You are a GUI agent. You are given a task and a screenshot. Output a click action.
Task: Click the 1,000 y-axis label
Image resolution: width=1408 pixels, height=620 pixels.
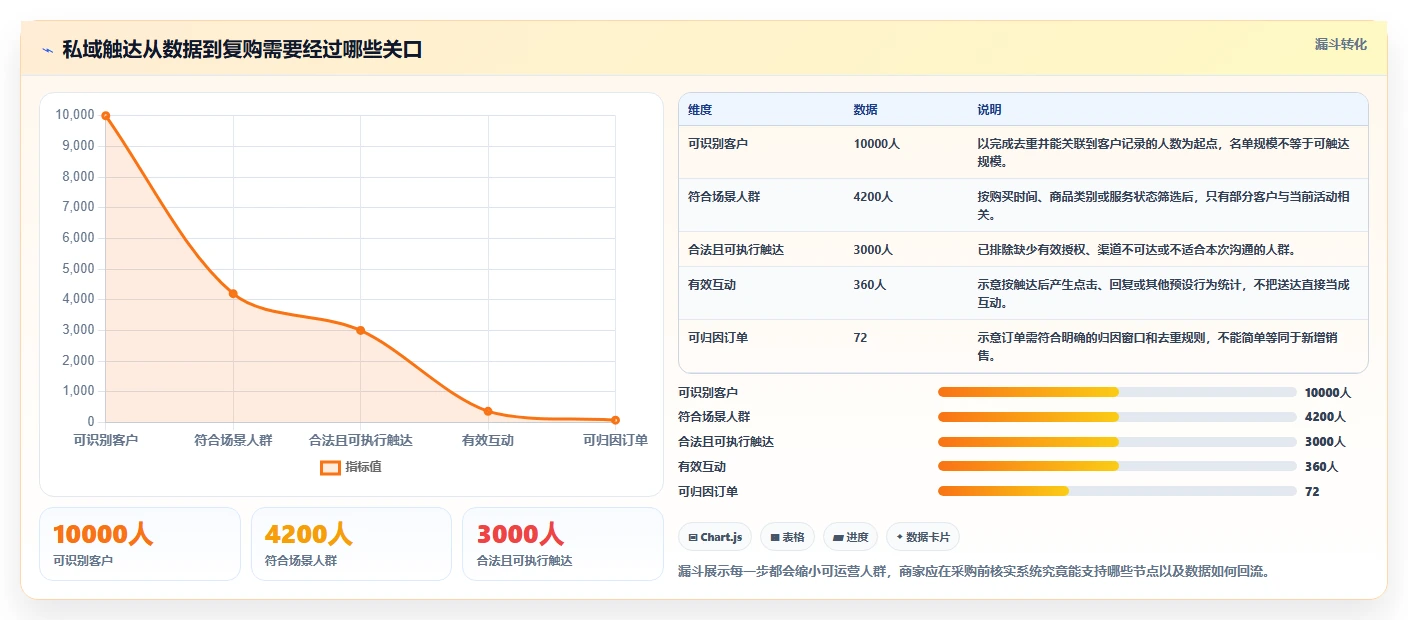coord(78,391)
